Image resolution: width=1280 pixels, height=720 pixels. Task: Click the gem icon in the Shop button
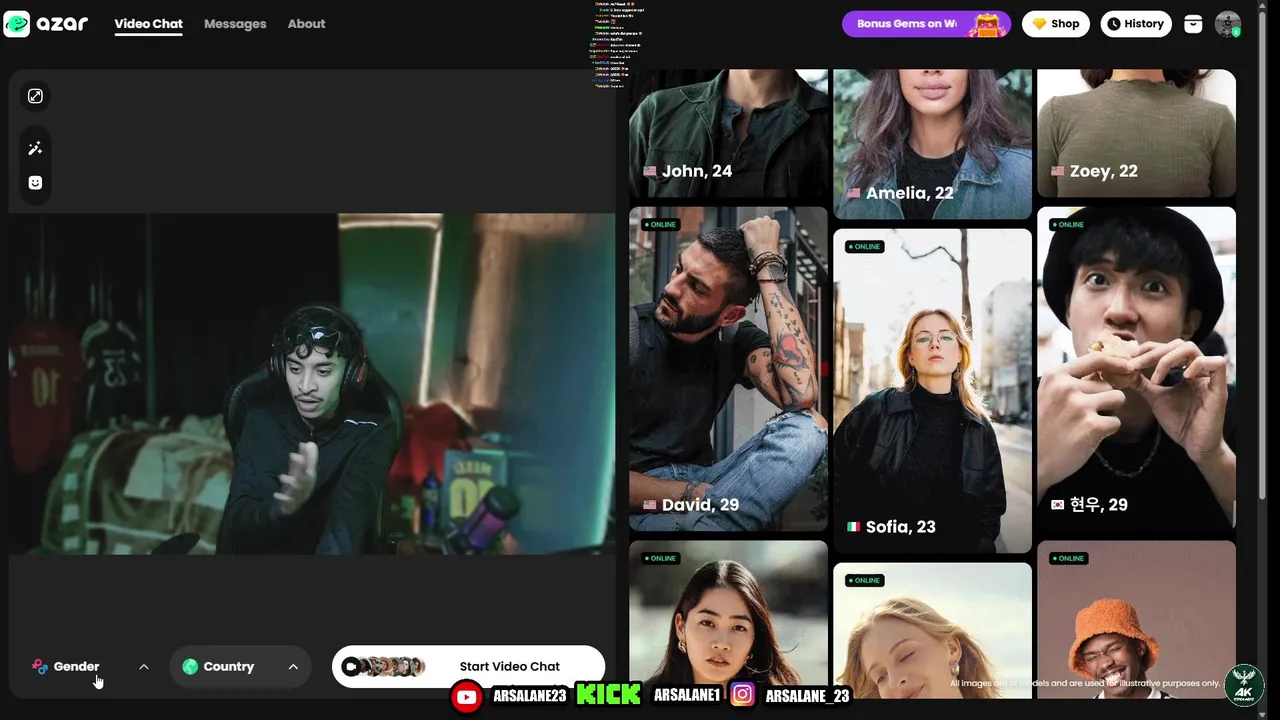(1040, 24)
